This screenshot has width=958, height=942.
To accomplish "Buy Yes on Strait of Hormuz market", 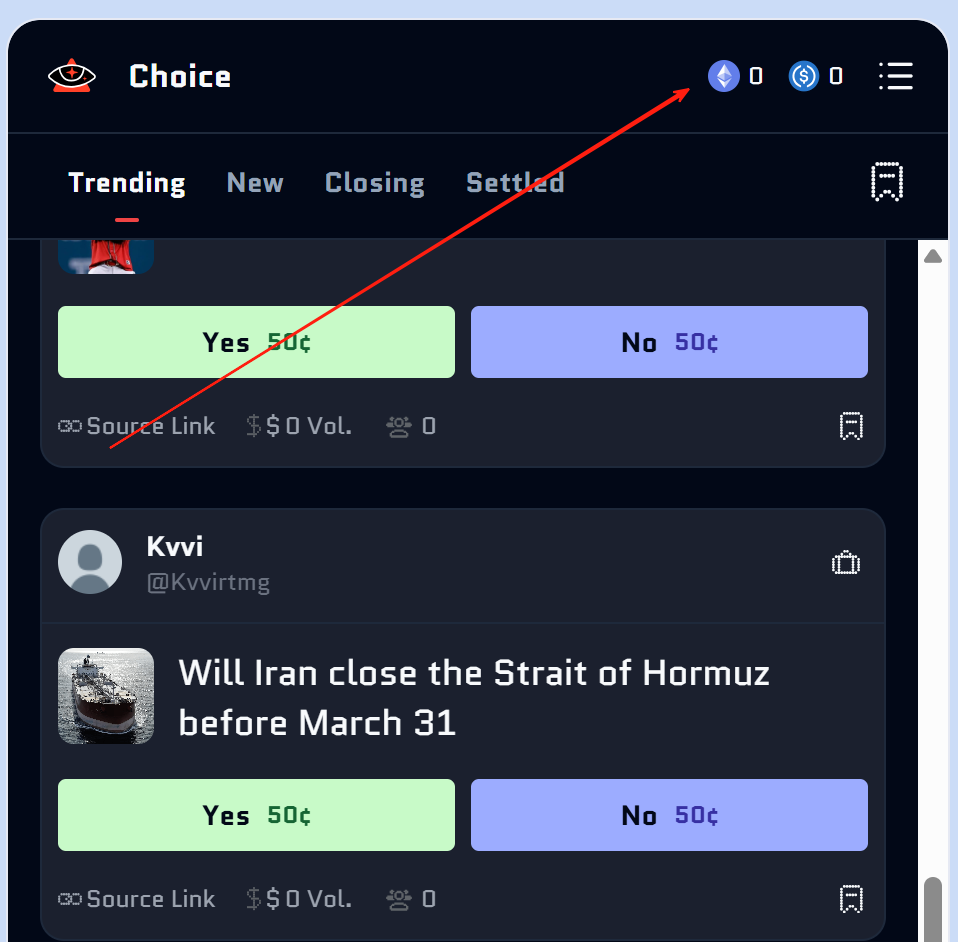I will pos(256,815).
